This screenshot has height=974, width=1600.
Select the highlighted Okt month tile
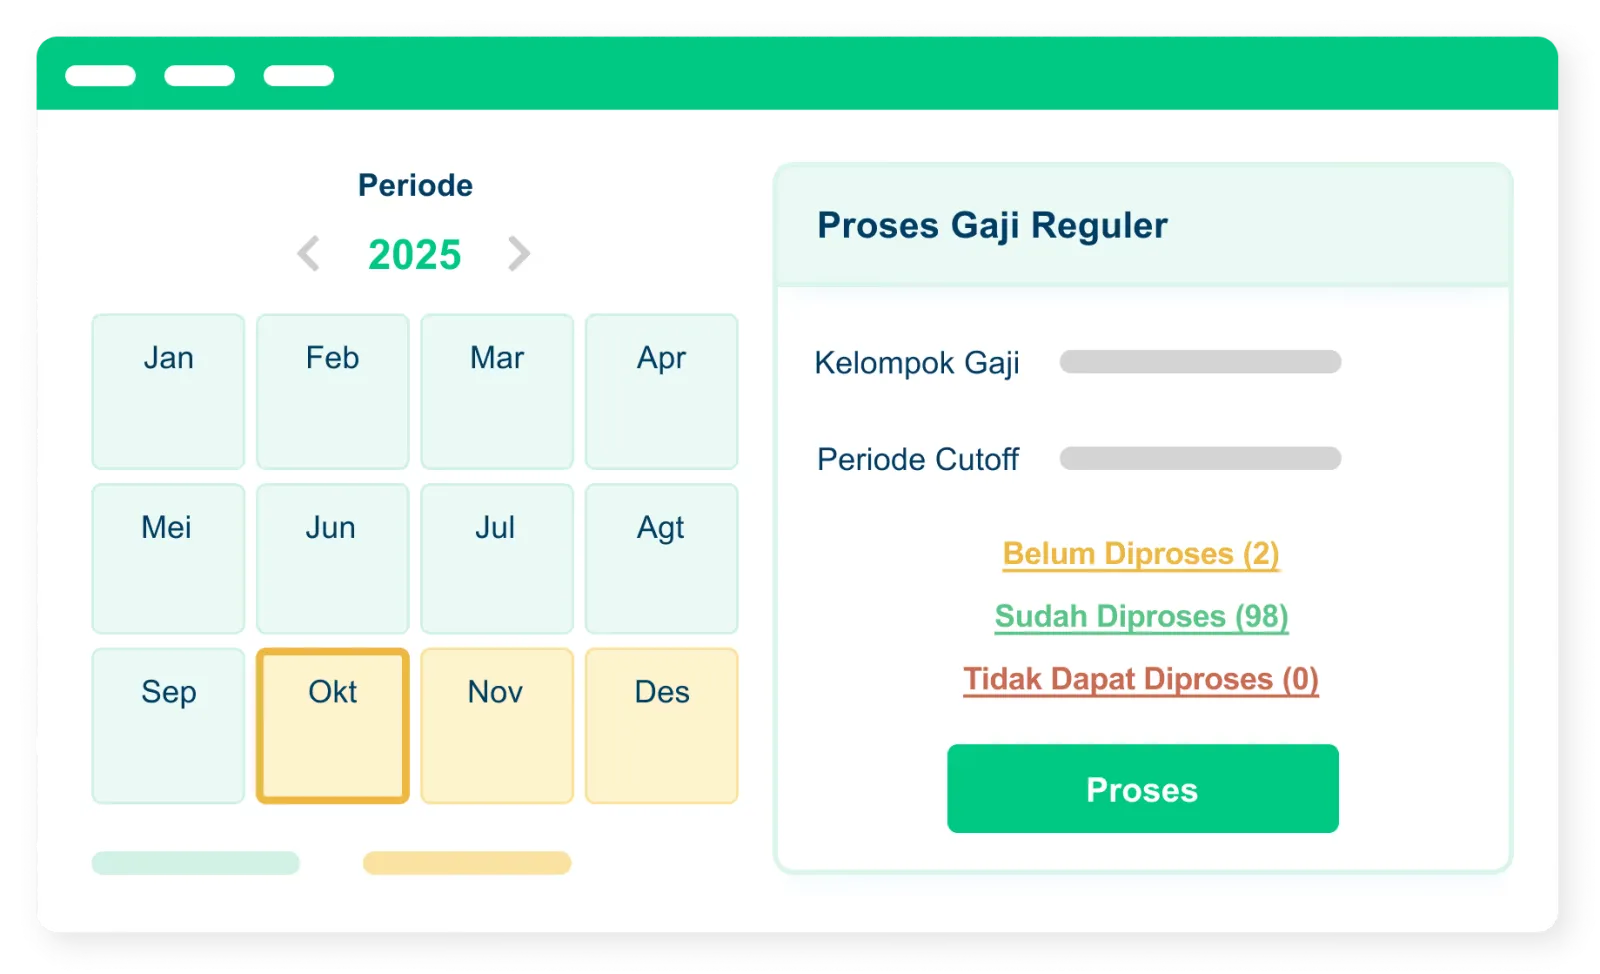point(333,726)
